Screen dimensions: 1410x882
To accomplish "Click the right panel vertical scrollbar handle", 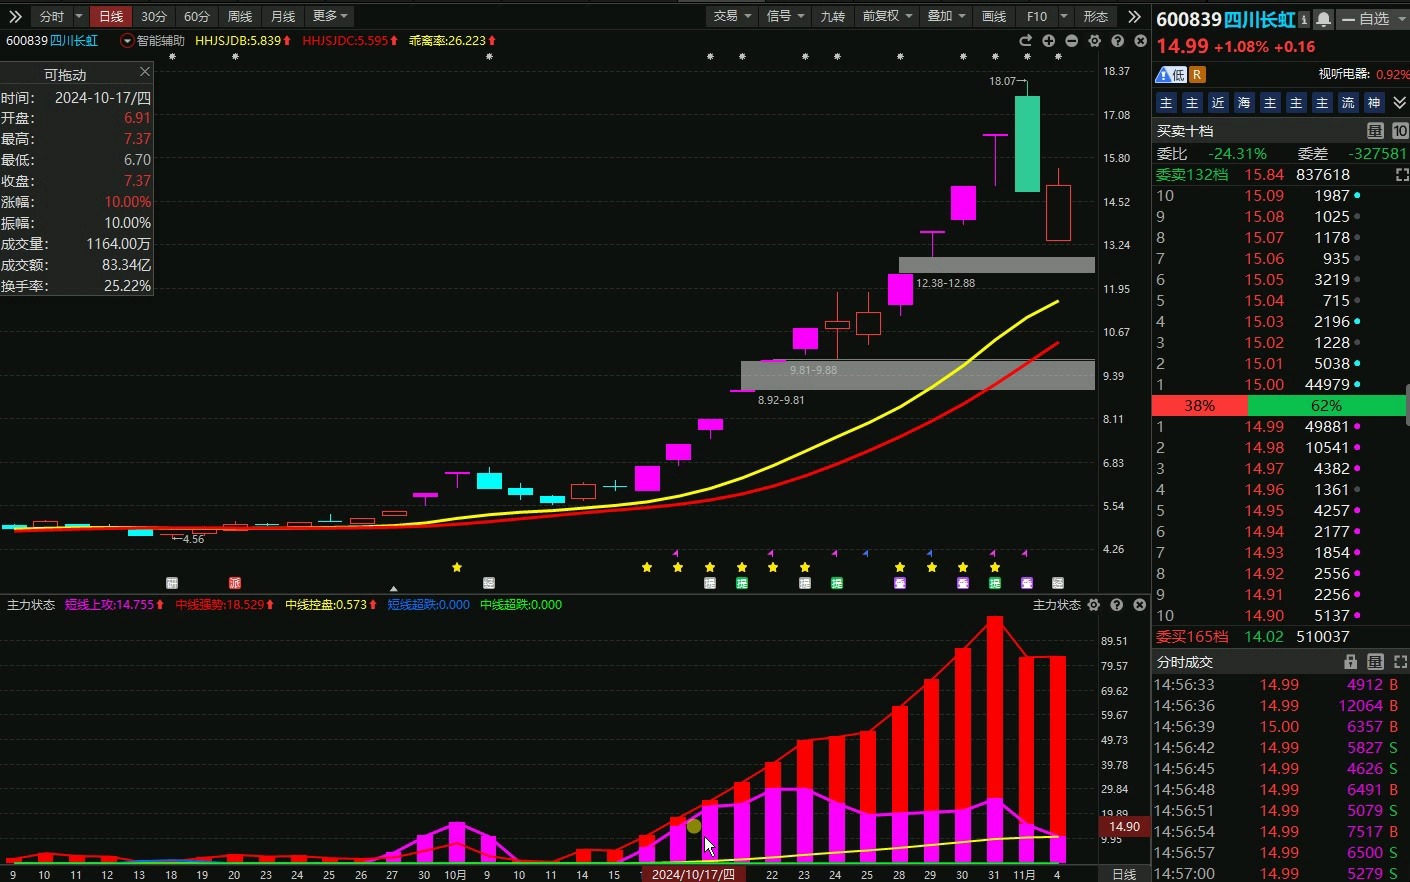I will point(1407,404).
